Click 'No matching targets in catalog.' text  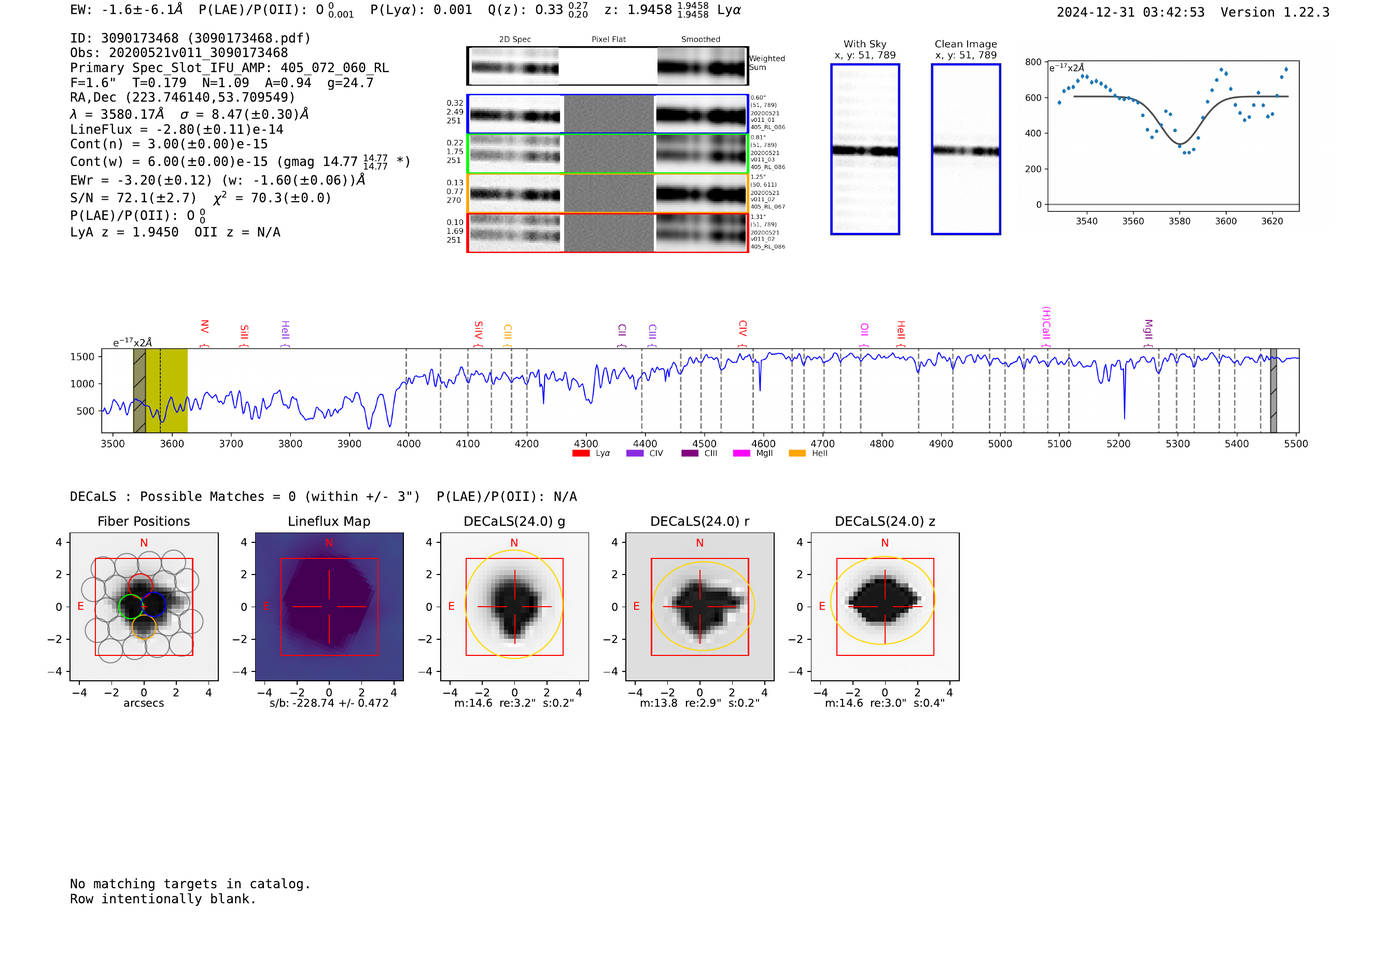[190, 884]
